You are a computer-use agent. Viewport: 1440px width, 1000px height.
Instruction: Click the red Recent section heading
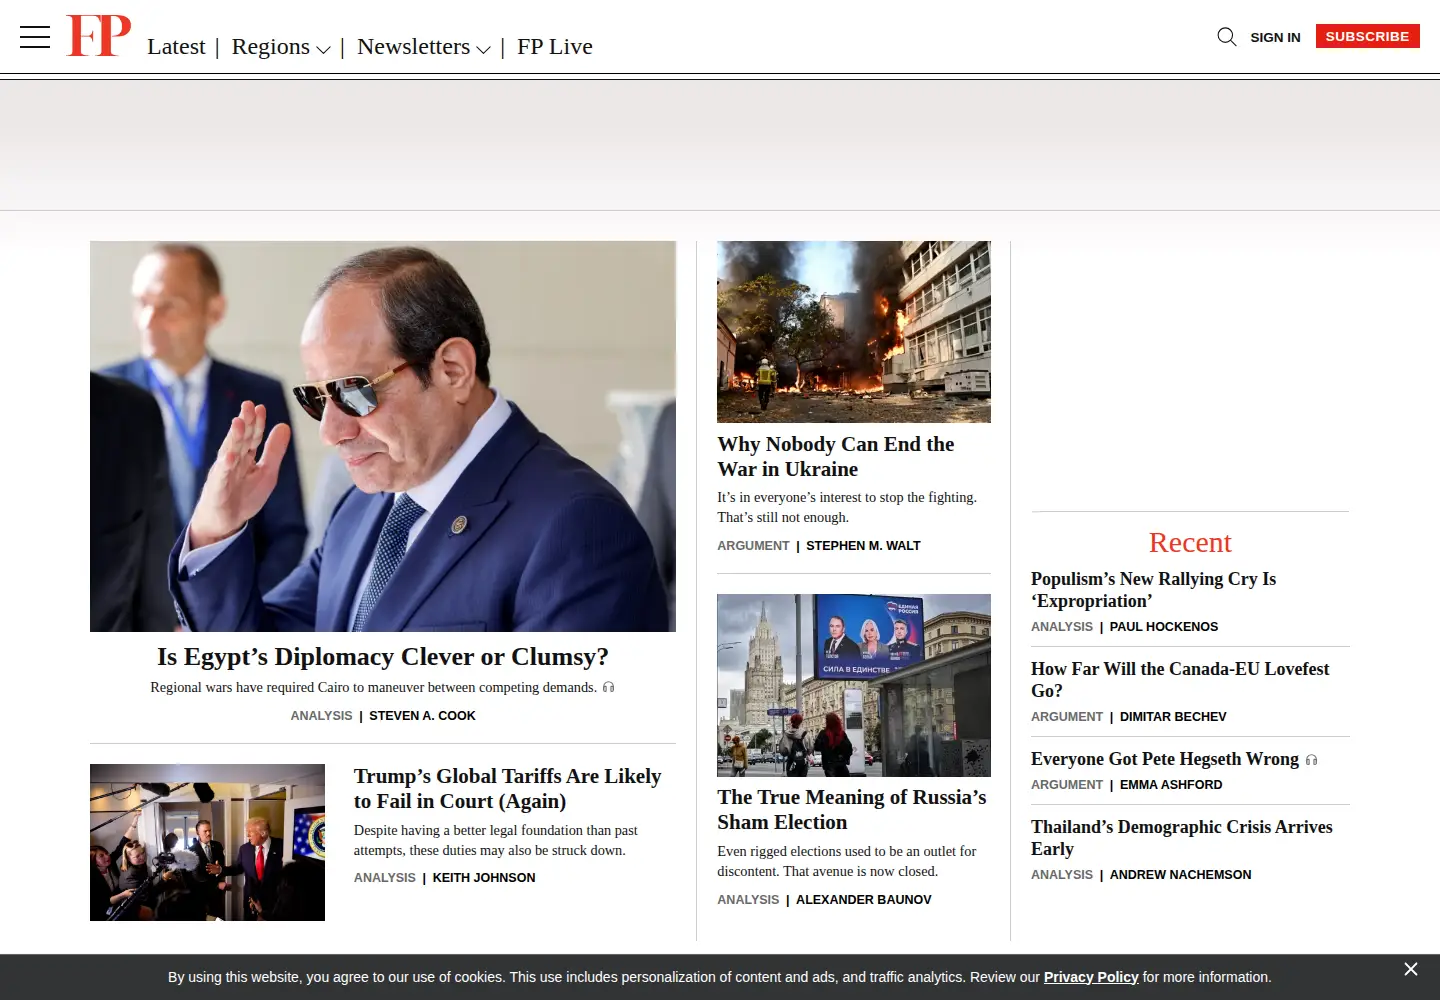[x=1190, y=542]
